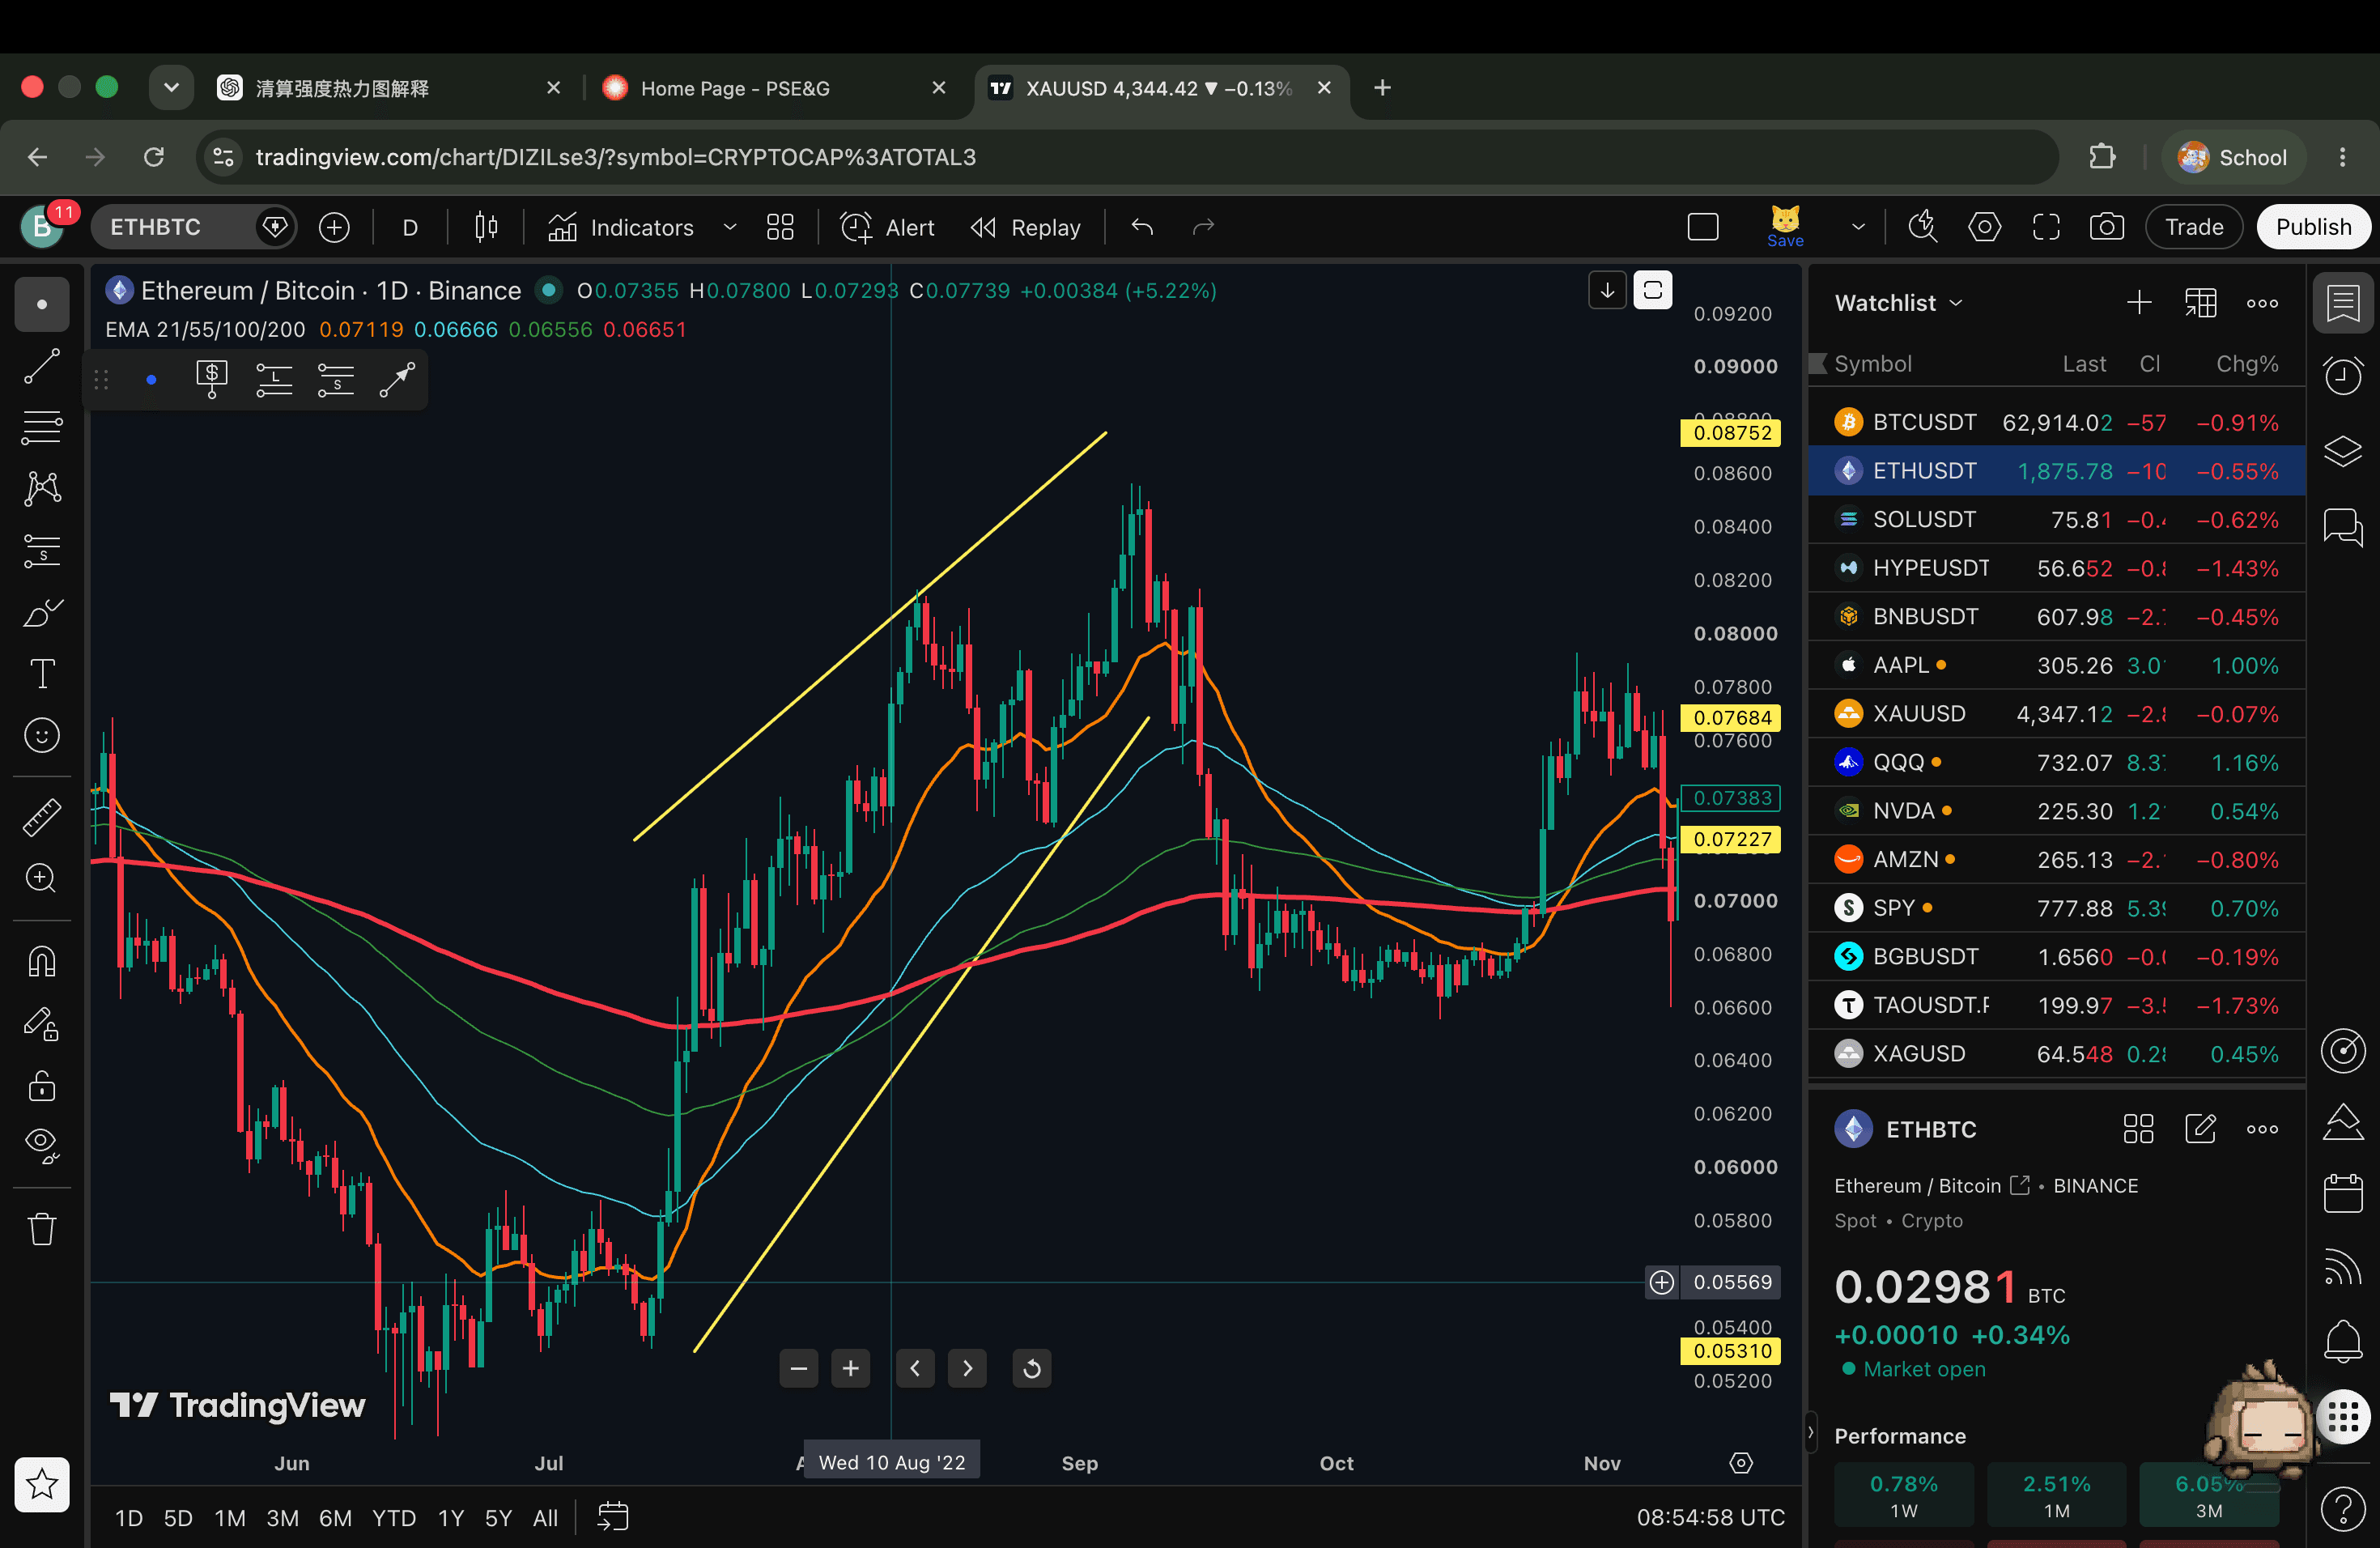Select SOLUSDT in the watchlist

coord(2057,519)
